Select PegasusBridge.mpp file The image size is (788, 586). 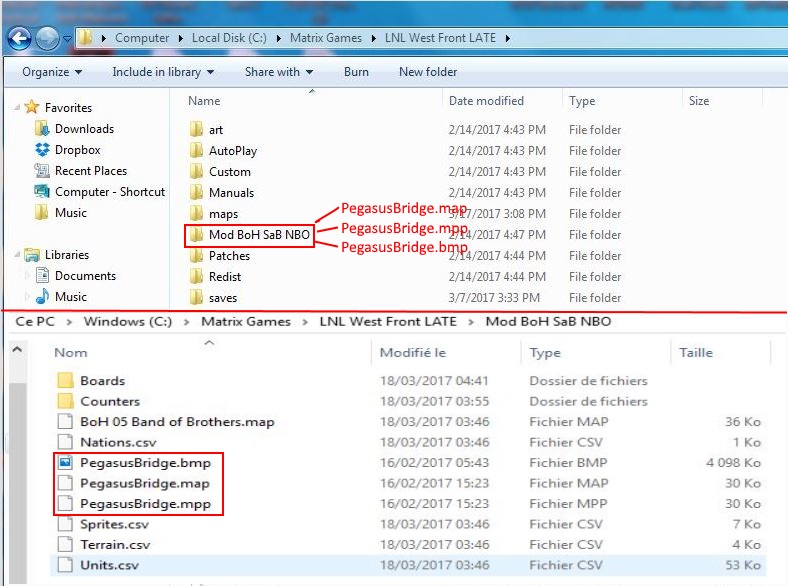click(x=145, y=504)
